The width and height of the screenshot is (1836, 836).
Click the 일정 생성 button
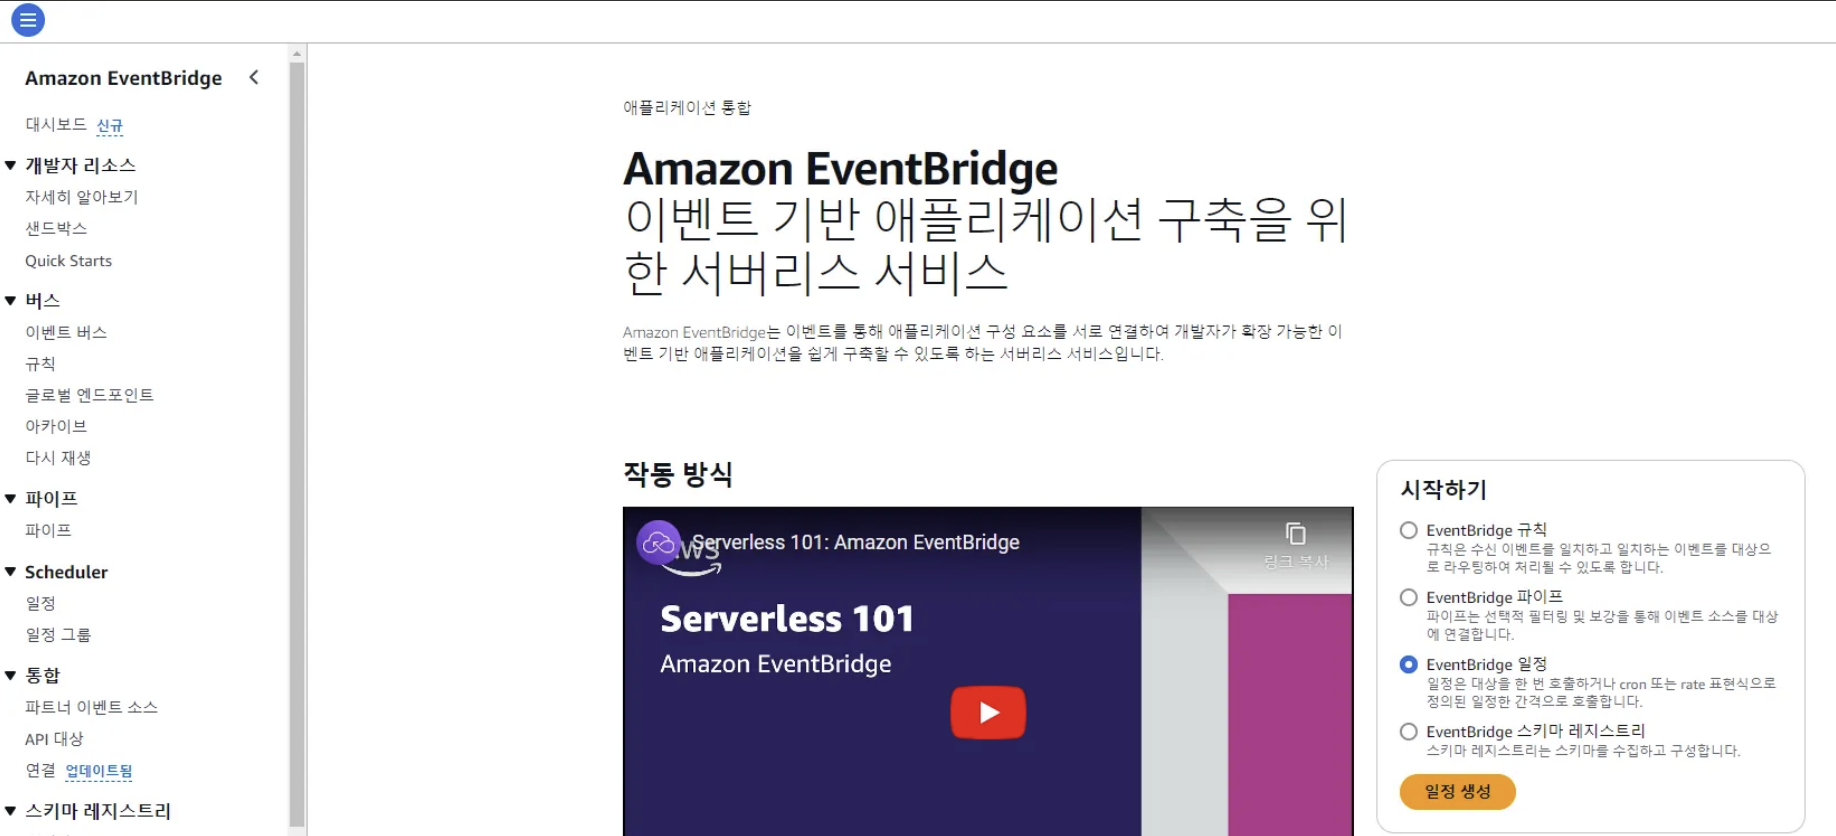pyautogui.click(x=1457, y=791)
